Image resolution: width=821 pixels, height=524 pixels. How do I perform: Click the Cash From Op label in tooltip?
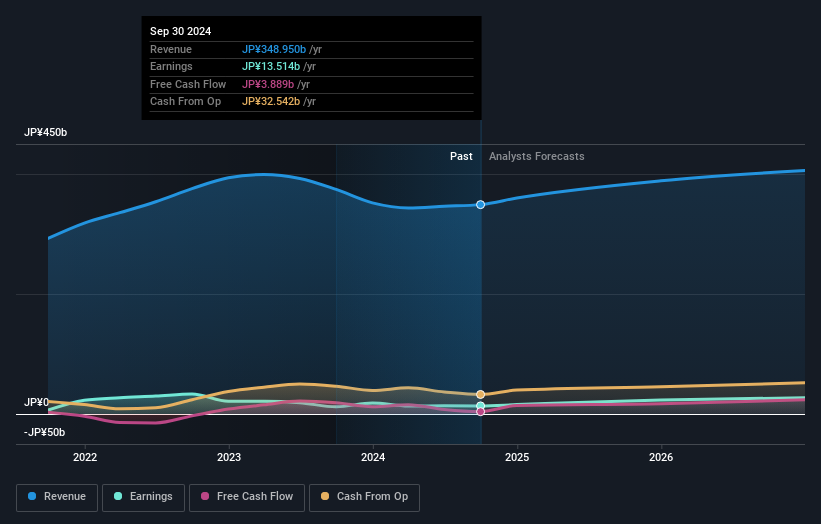click(x=185, y=102)
